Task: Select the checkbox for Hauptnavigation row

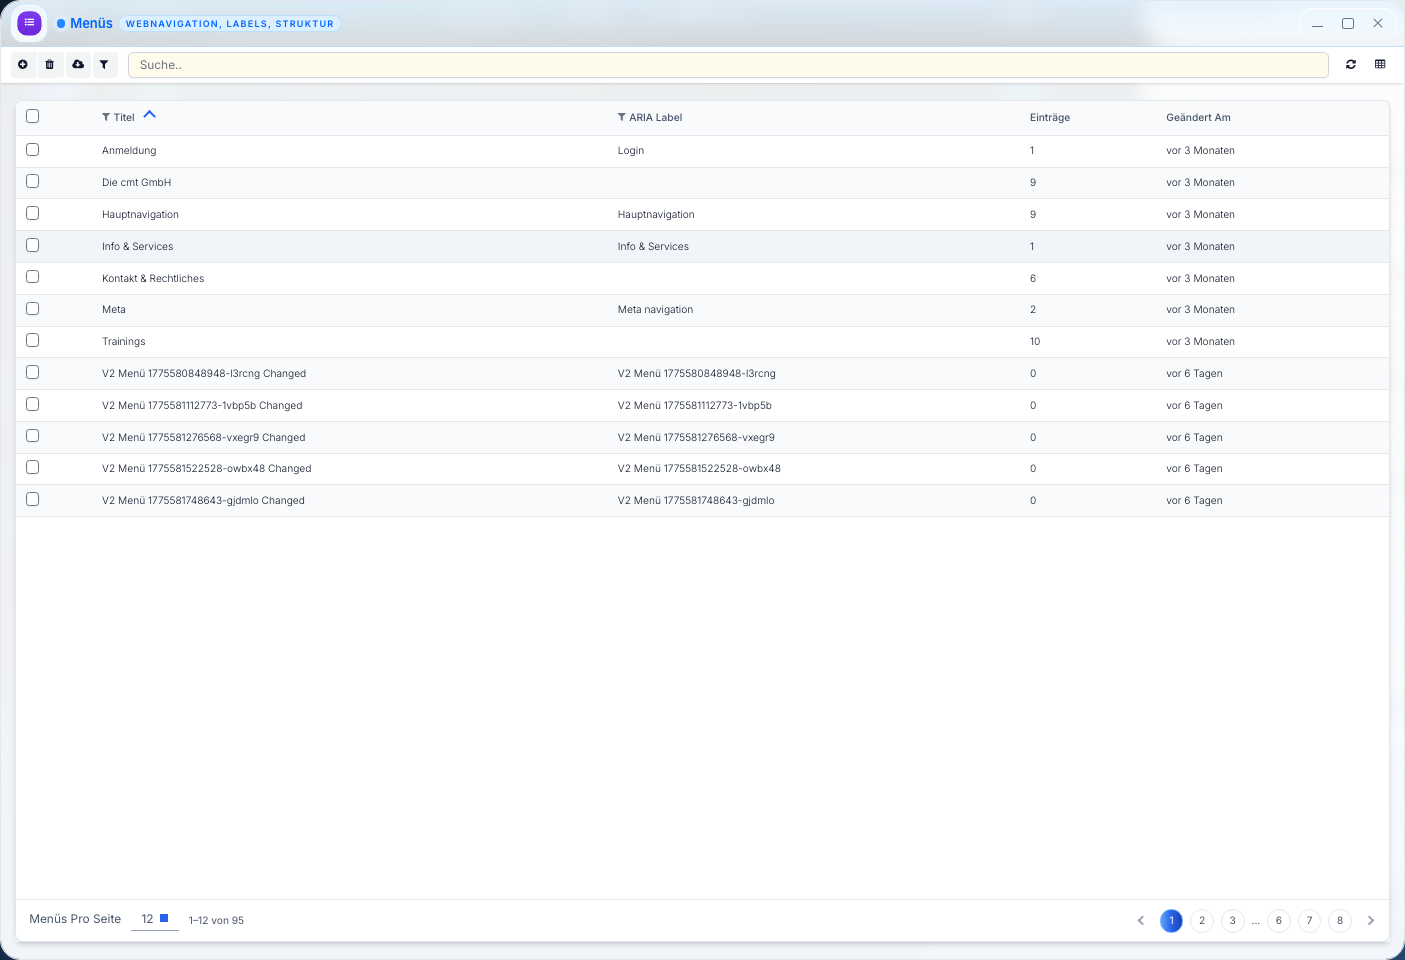Action: point(33,214)
